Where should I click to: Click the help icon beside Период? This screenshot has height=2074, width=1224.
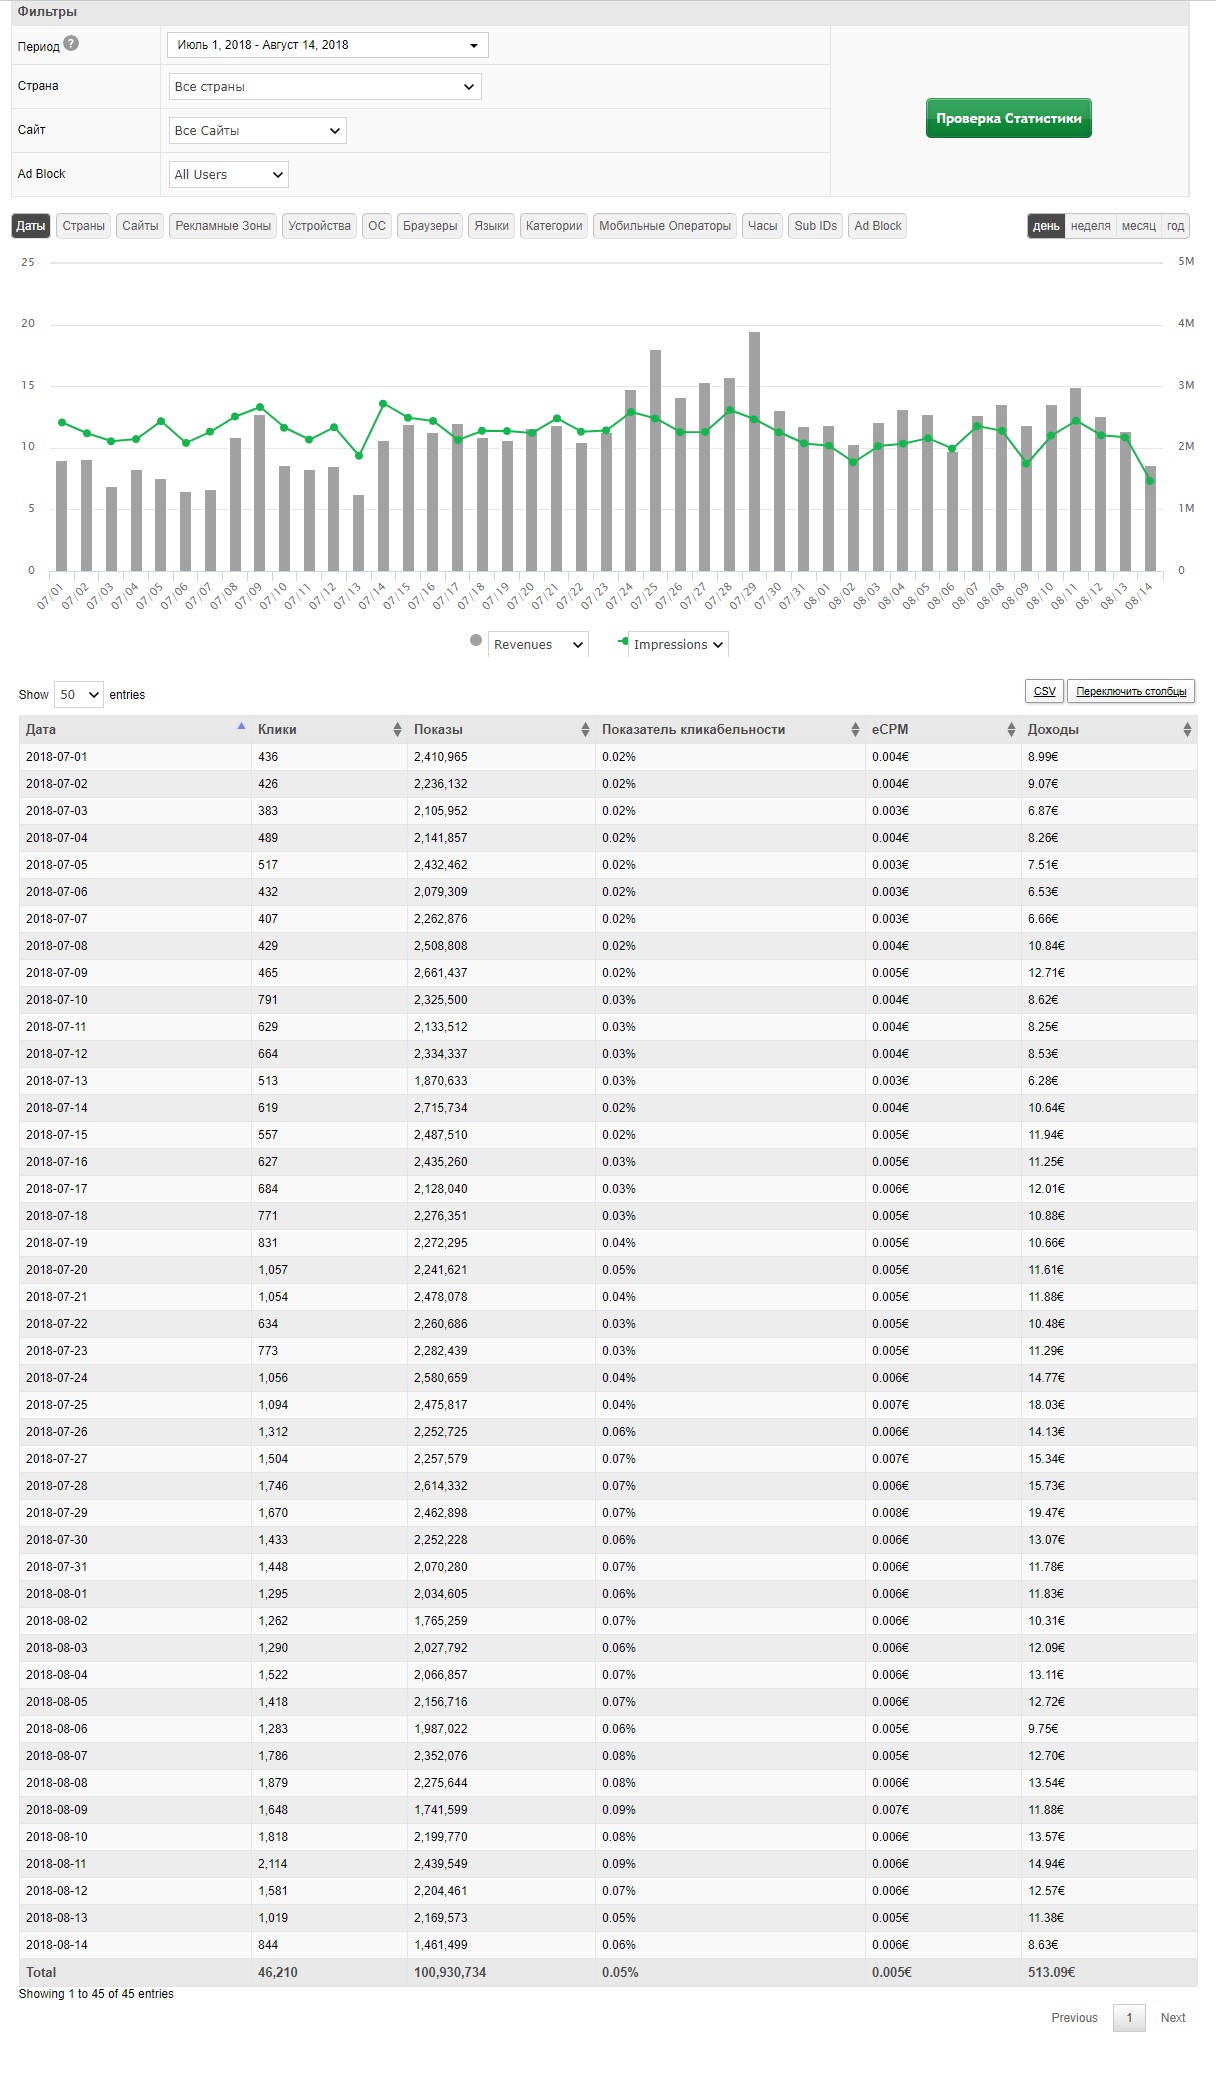click(x=71, y=43)
